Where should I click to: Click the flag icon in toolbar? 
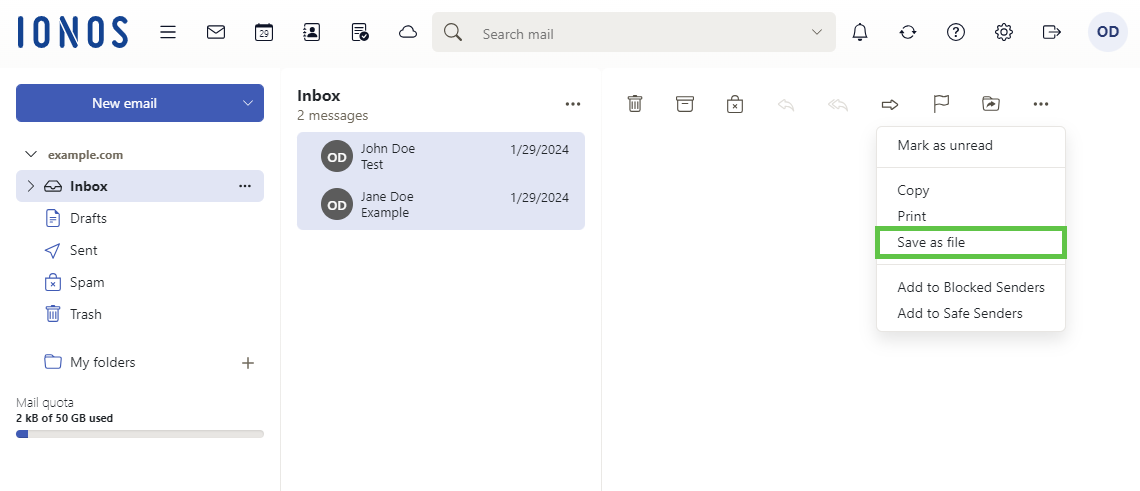(x=940, y=103)
